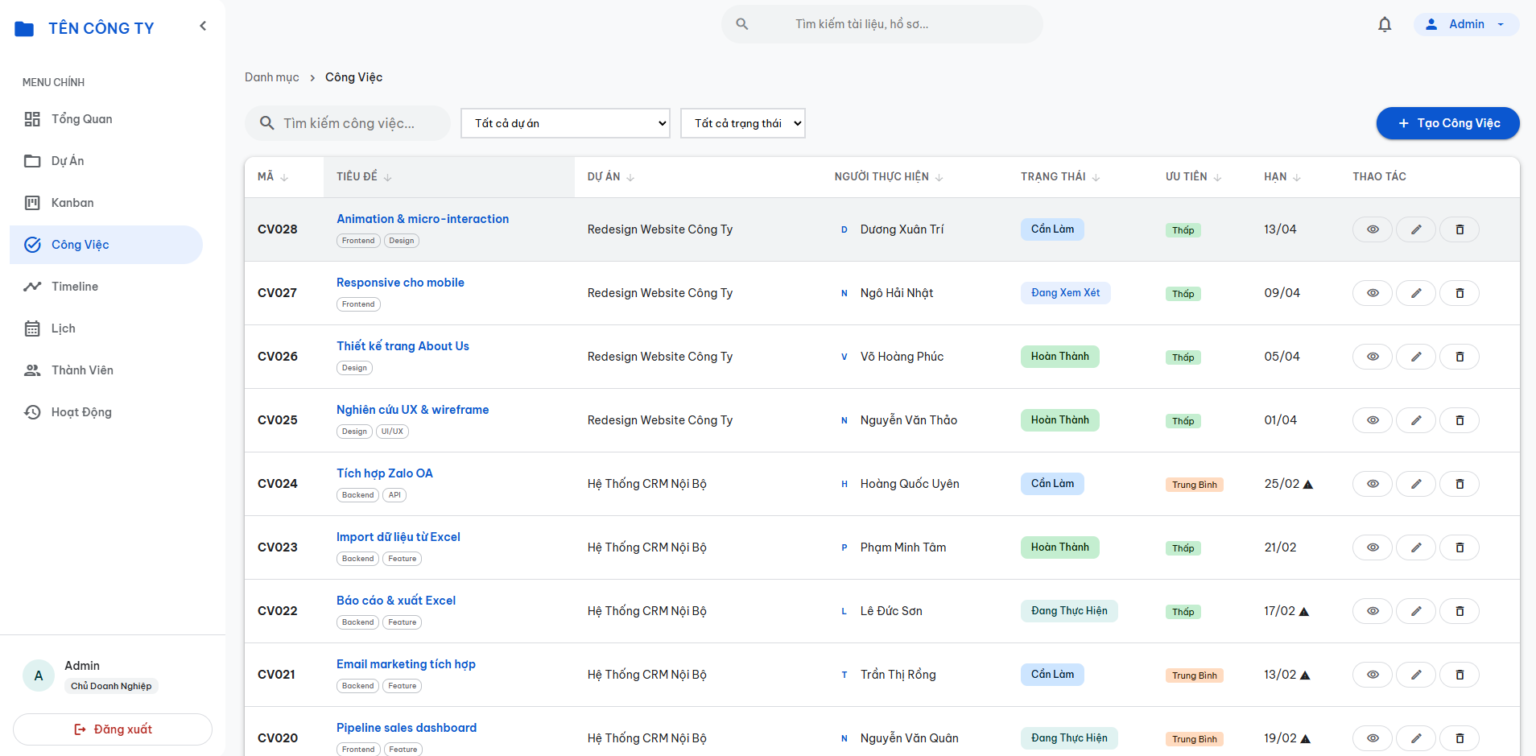This screenshot has height=756, width=1536.
Task: Delete task CV026 with the trash icon
Action: (x=1459, y=357)
